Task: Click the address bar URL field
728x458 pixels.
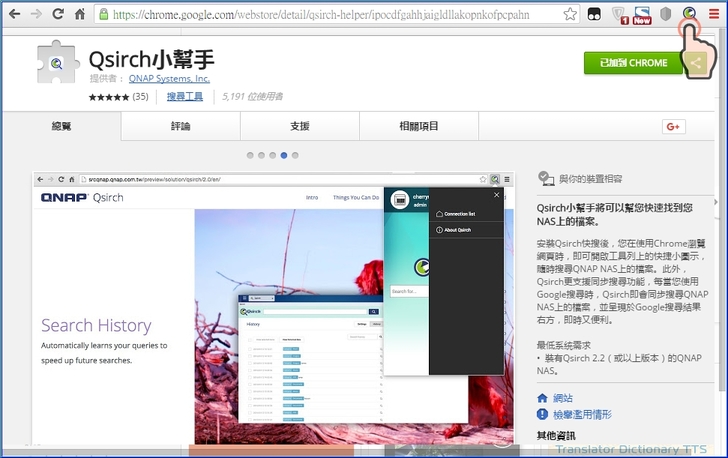Action: tap(330, 14)
